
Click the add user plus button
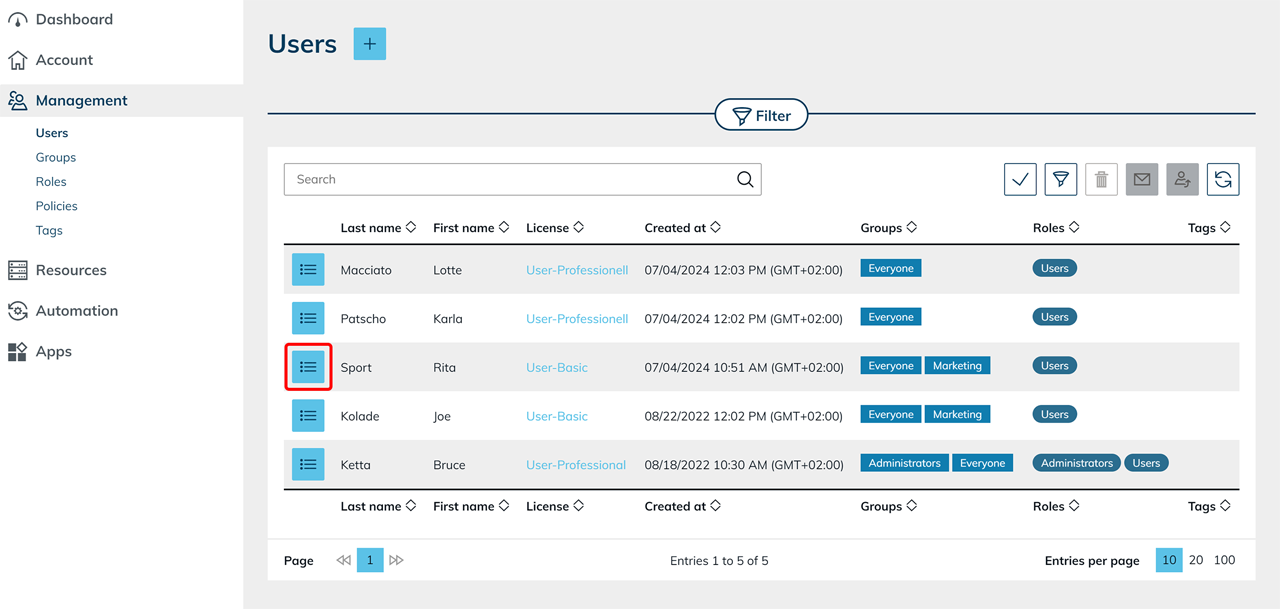tap(369, 44)
